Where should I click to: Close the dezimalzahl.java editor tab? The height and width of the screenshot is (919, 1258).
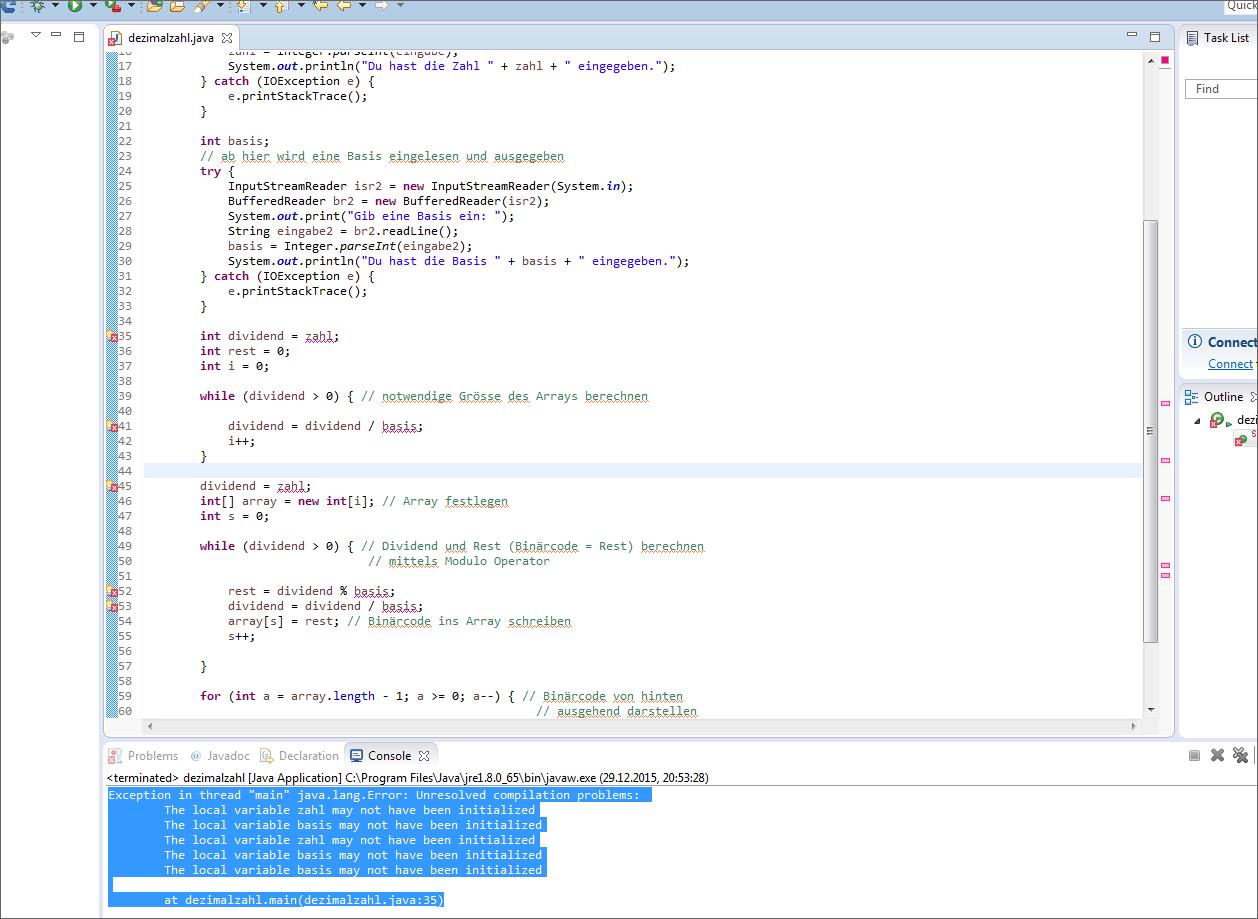pos(226,38)
